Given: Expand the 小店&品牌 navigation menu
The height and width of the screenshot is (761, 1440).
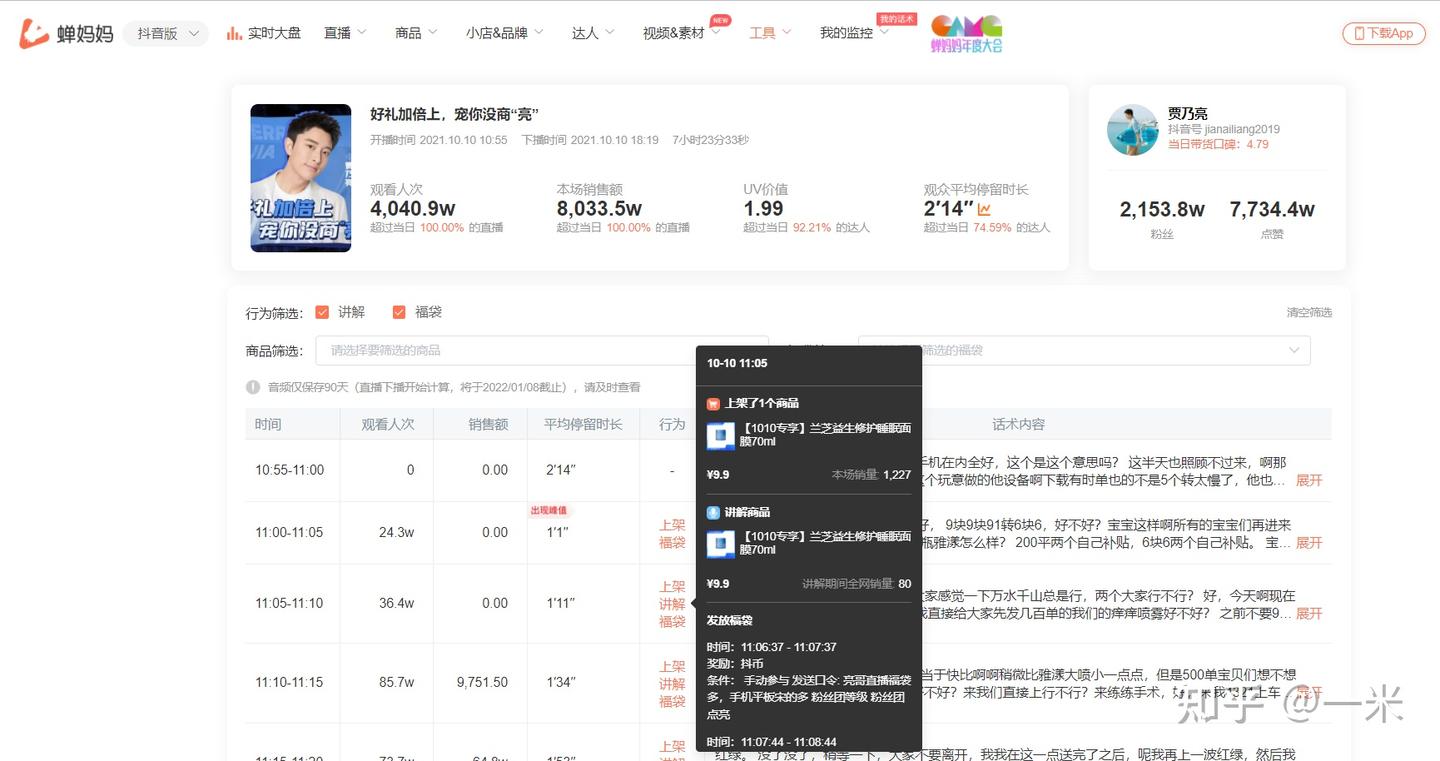Looking at the screenshot, I should (504, 33).
